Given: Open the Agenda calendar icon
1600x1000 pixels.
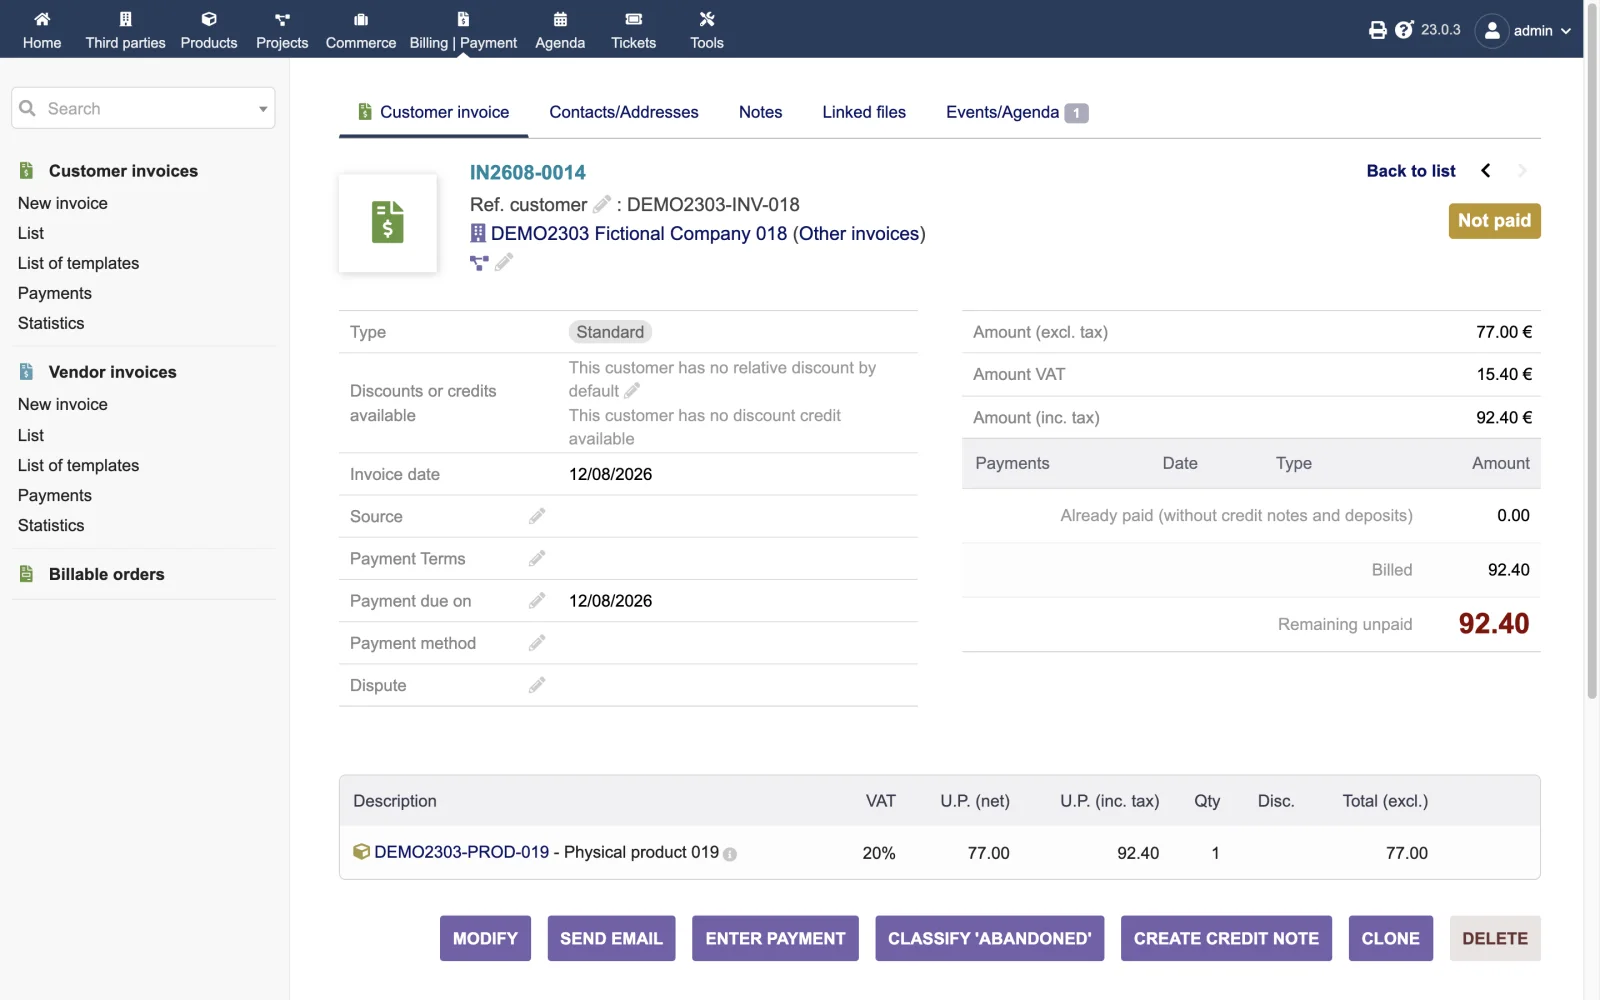Looking at the screenshot, I should coord(560,19).
